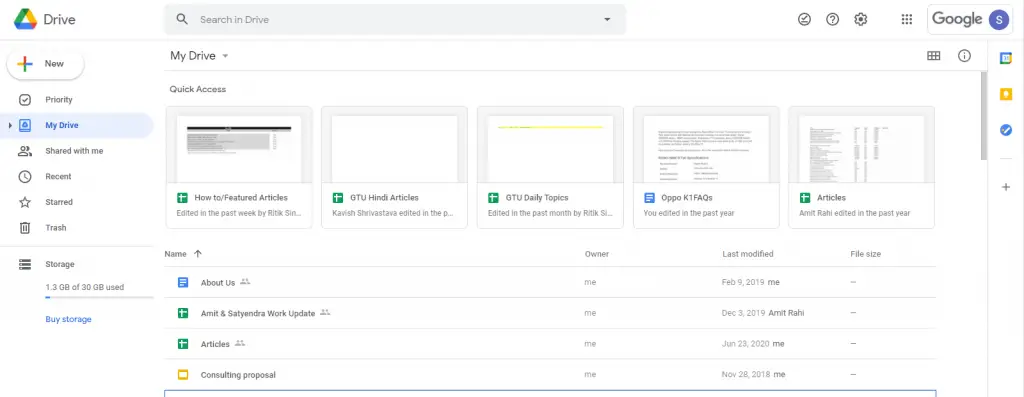This screenshot has height=397, width=1024.
Task: Click the Slides icon beside Consulting proposal
Action: point(183,375)
